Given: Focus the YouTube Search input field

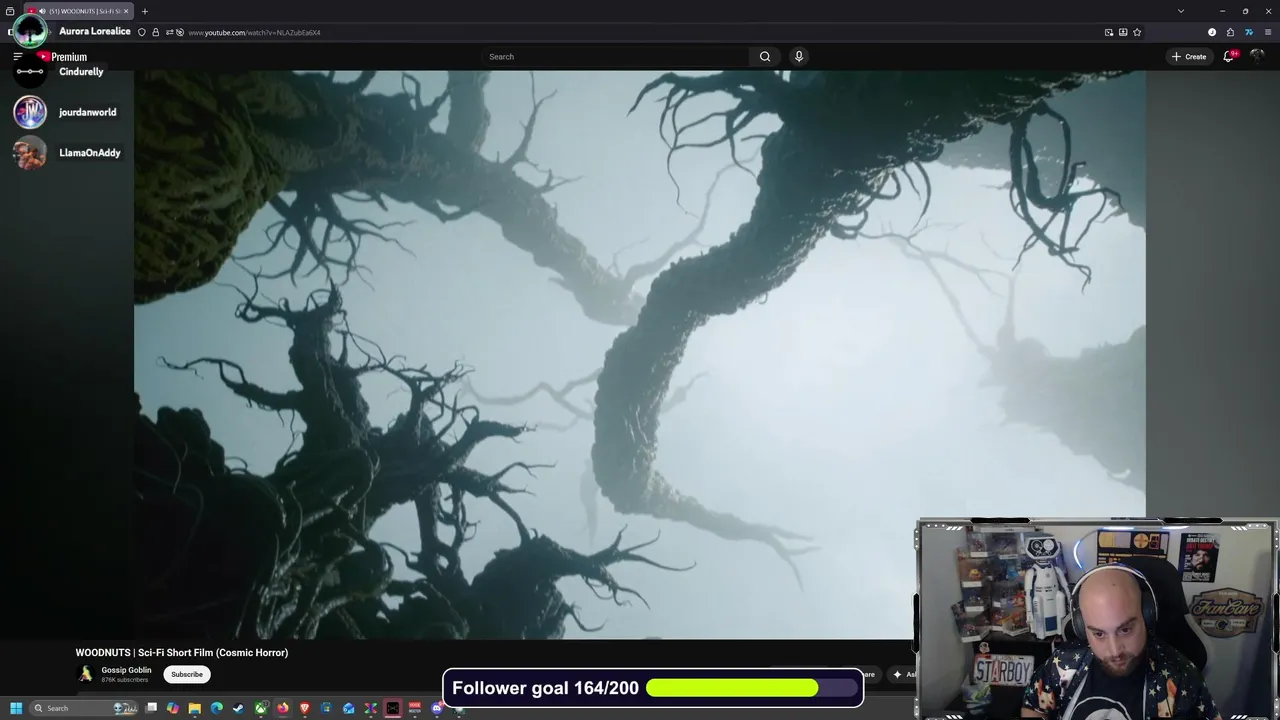Looking at the screenshot, I should 615,57.
